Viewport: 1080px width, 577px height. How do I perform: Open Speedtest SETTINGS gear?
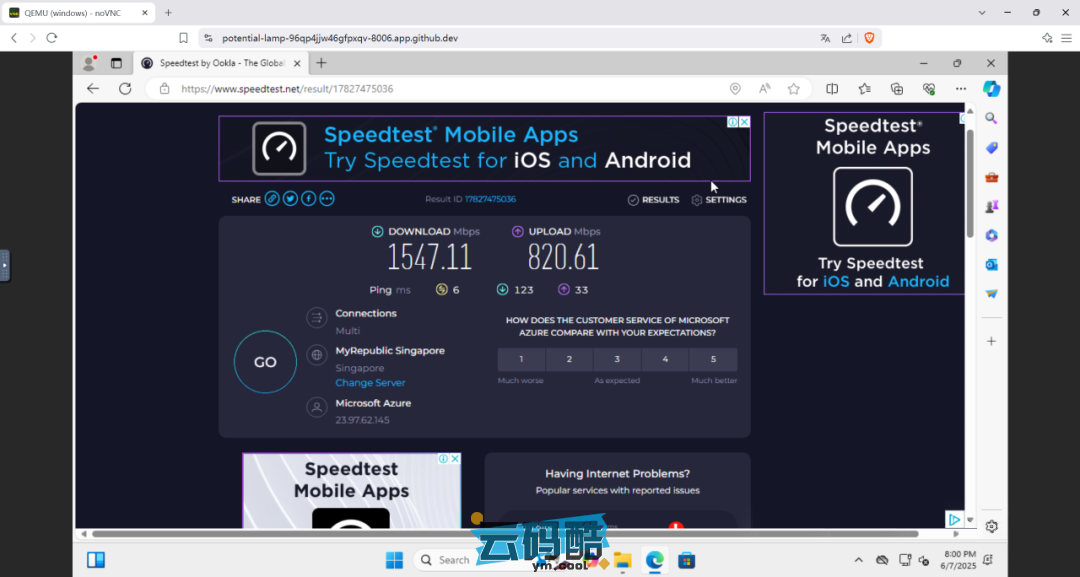click(719, 200)
